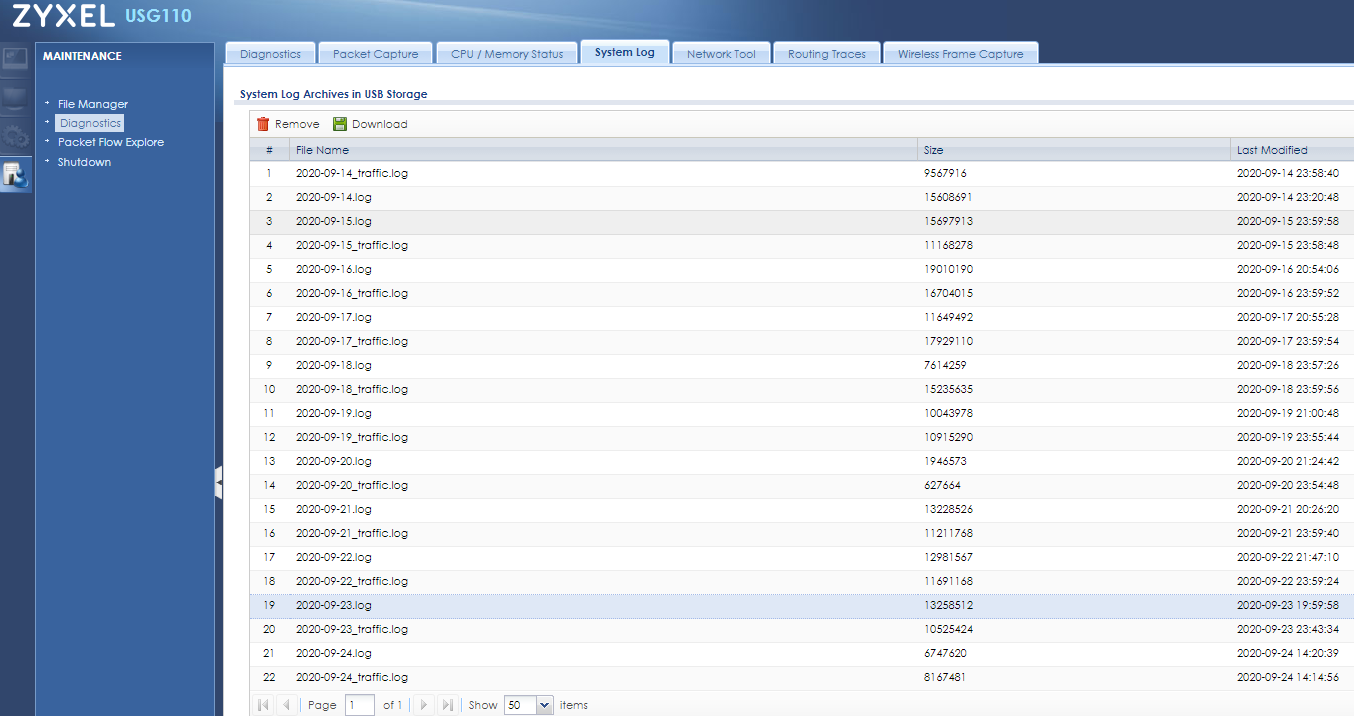Select file 2020-09-14_traffic.log
Screen dimensions: 1354x716
pos(352,173)
